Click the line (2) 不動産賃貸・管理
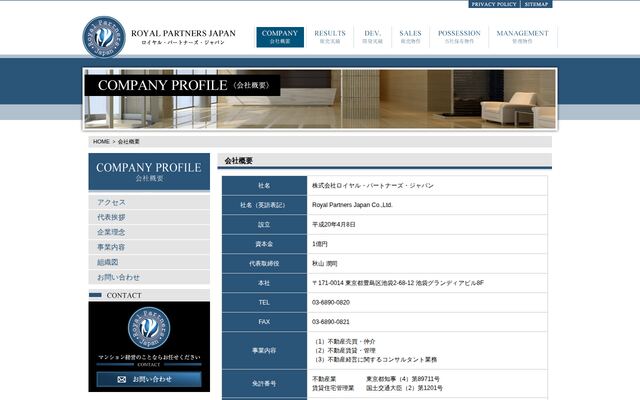The image size is (640, 400). tap(344, 351)
